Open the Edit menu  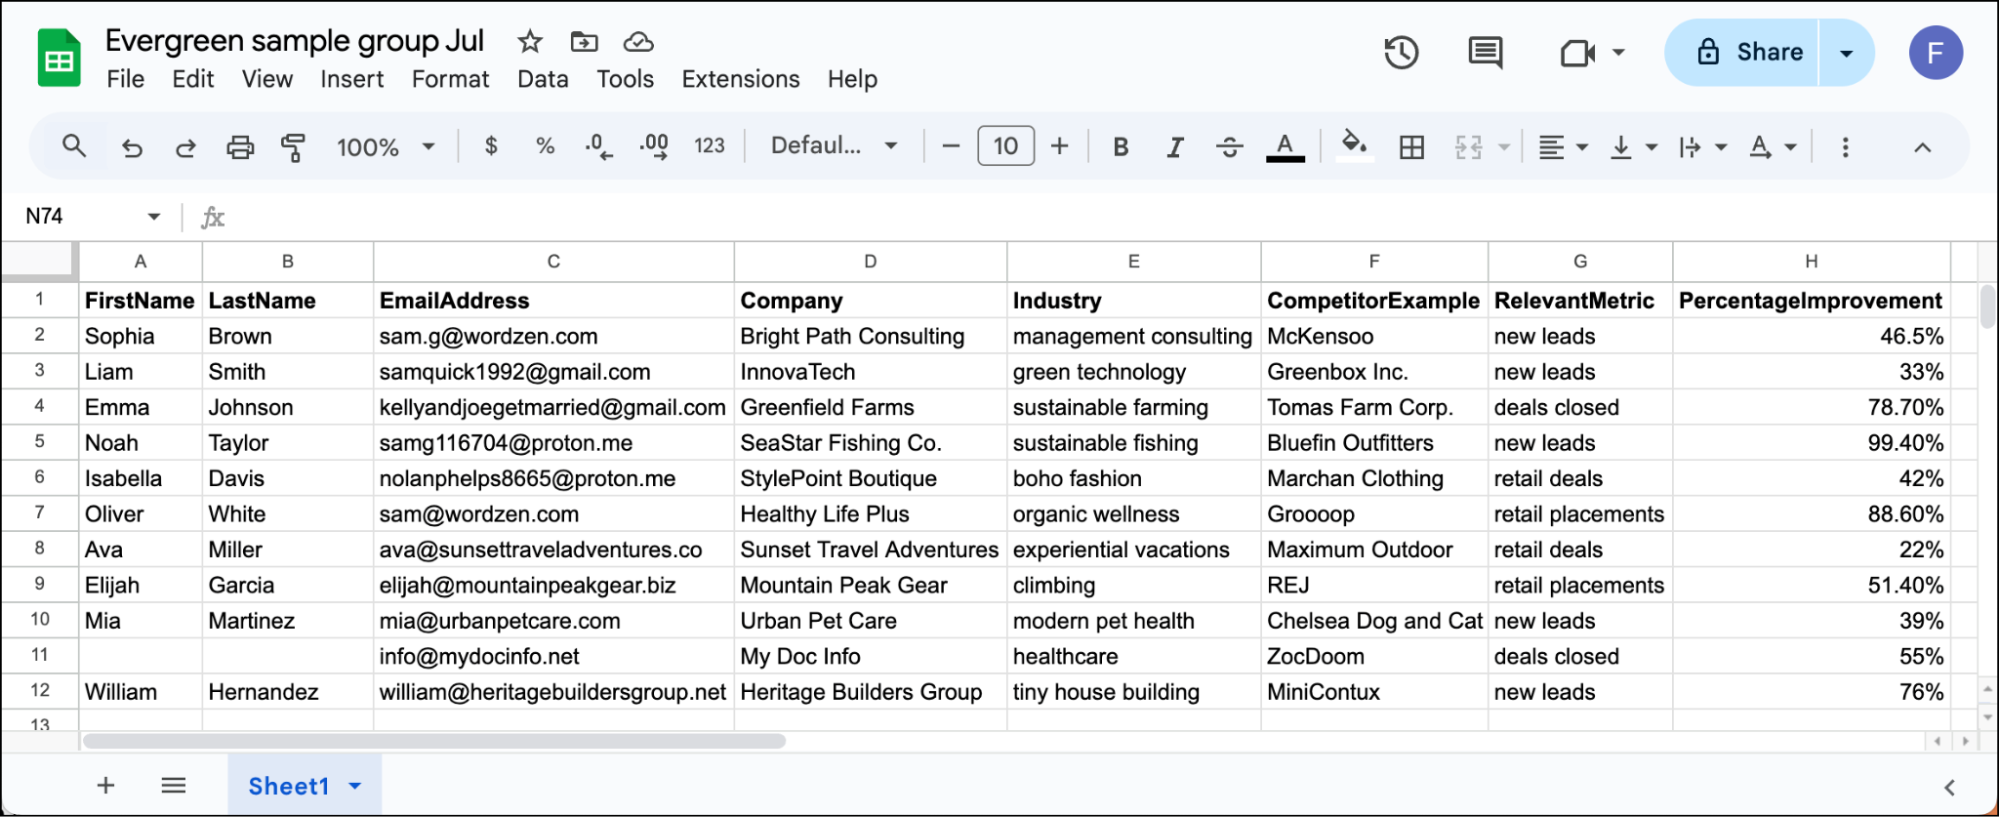193,79
